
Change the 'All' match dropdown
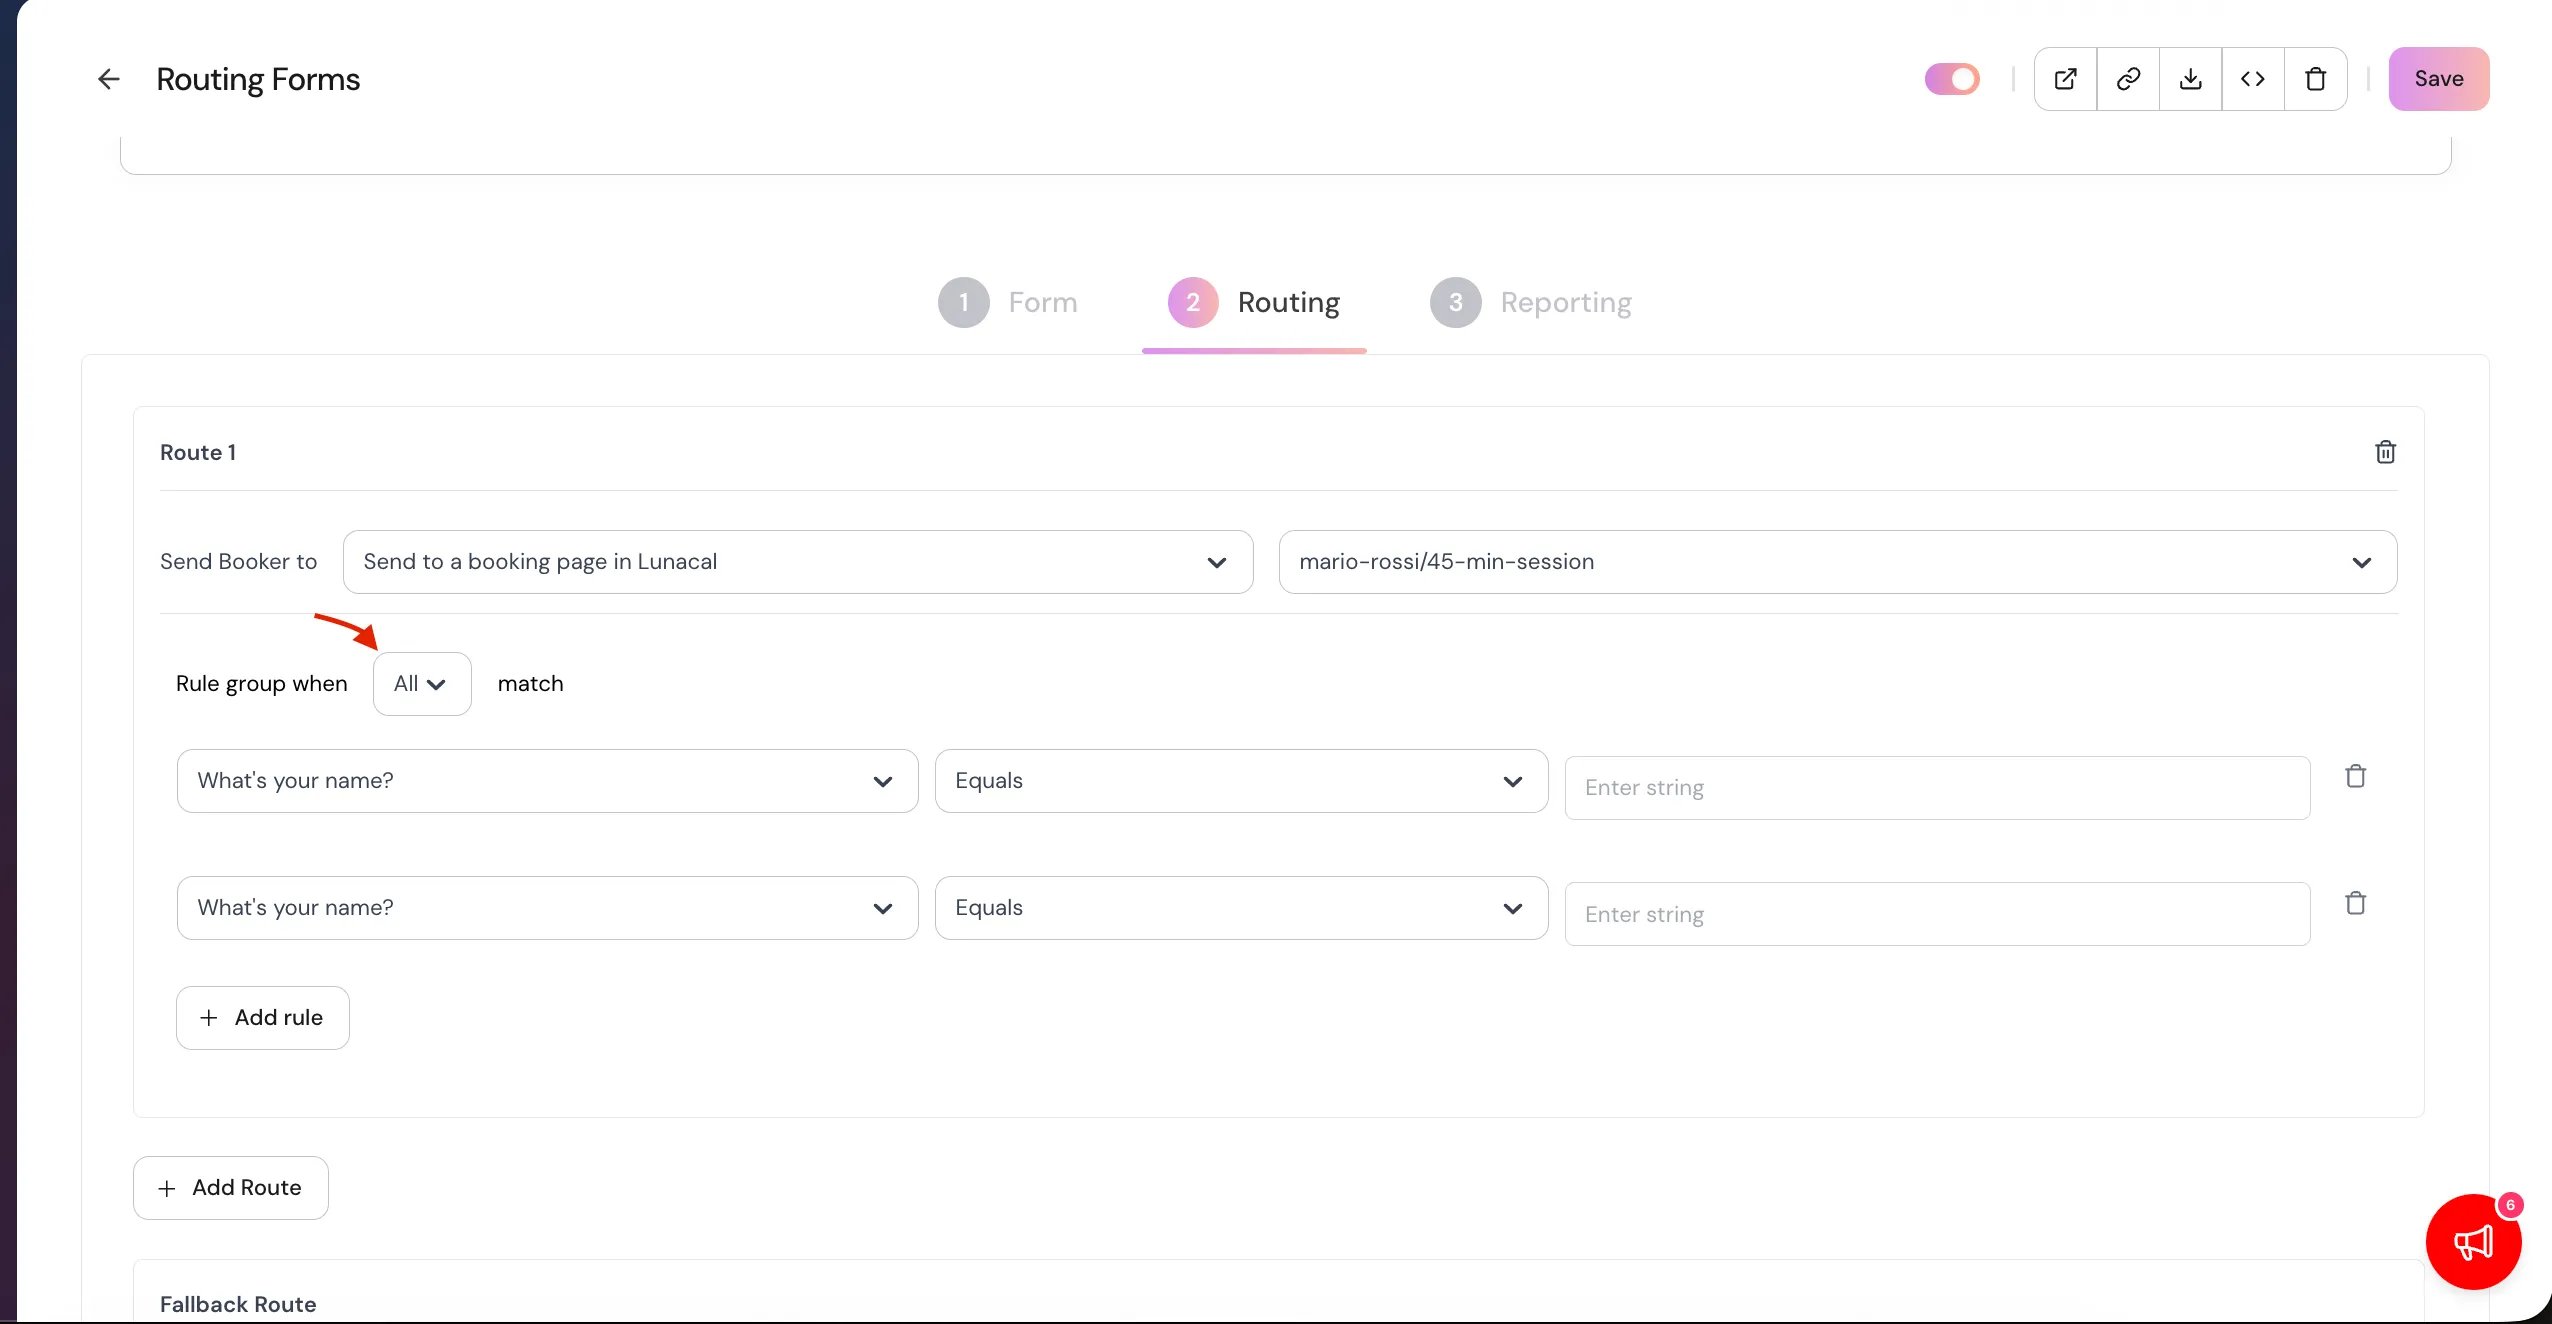tap(422, 684)
